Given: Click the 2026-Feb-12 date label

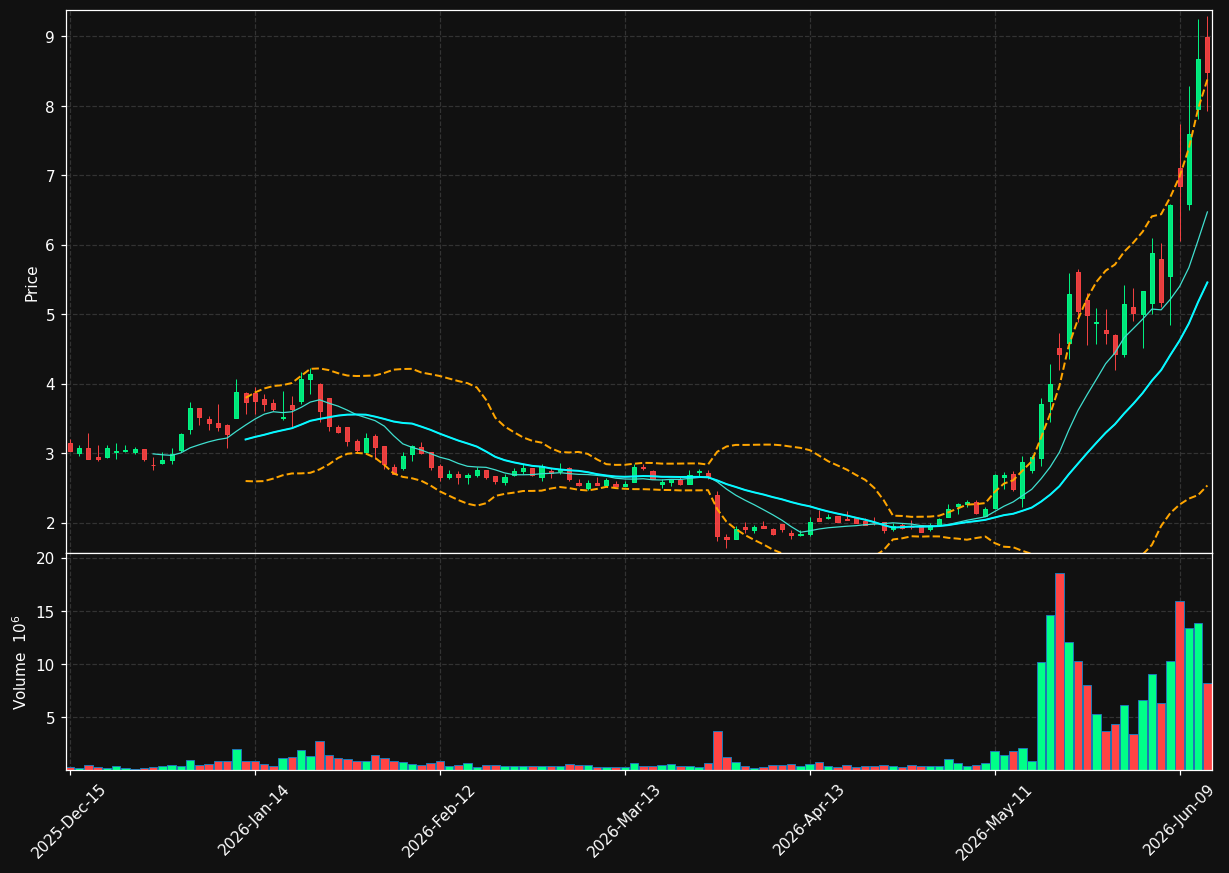Looking at the screenshot, I should click(438, 821).
